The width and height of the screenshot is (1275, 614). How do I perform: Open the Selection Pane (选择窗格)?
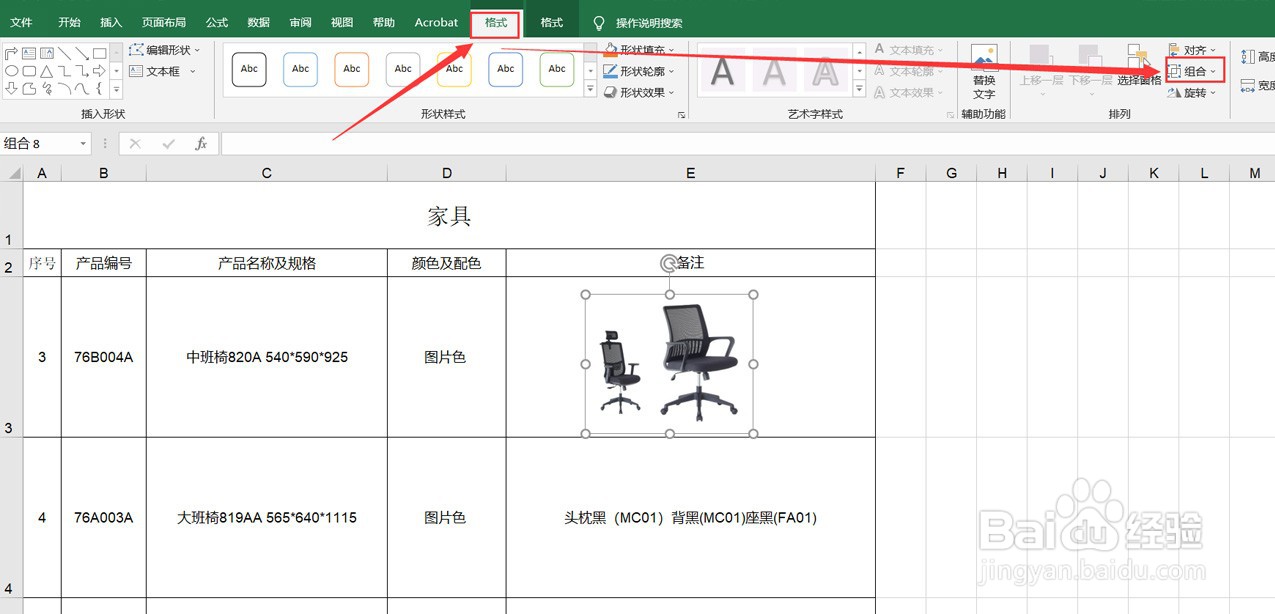click(1139, 66)
